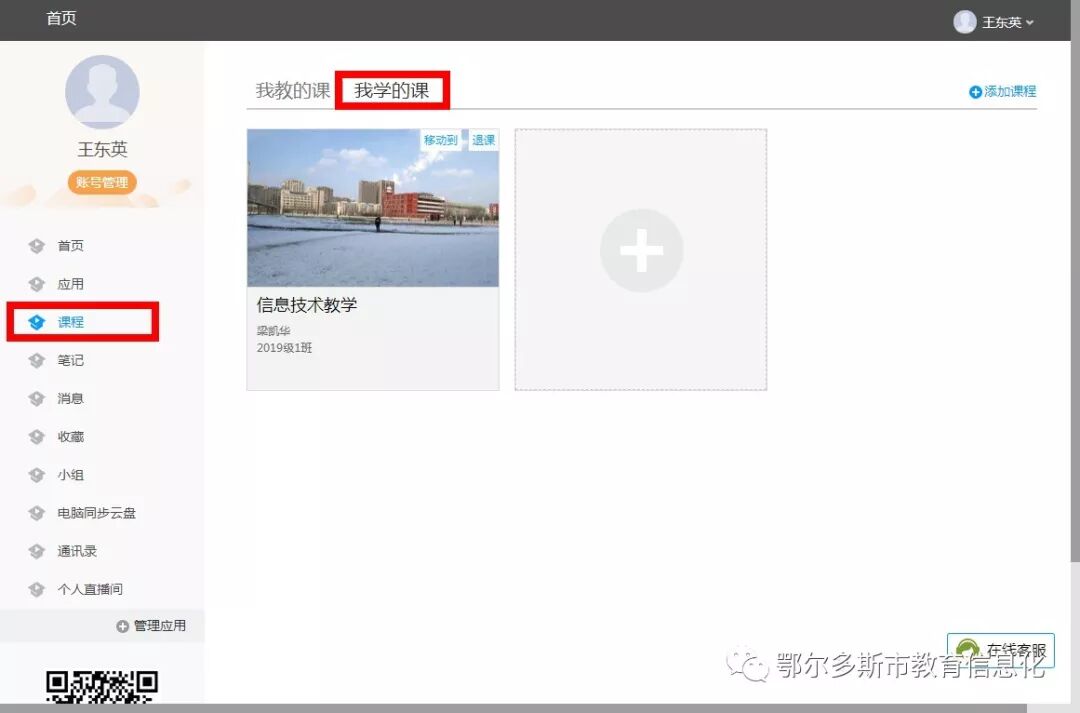Screen dimensions: 1080x713
Task: Click the 个人直播间 sidebar icon
Action: [37, 589]
